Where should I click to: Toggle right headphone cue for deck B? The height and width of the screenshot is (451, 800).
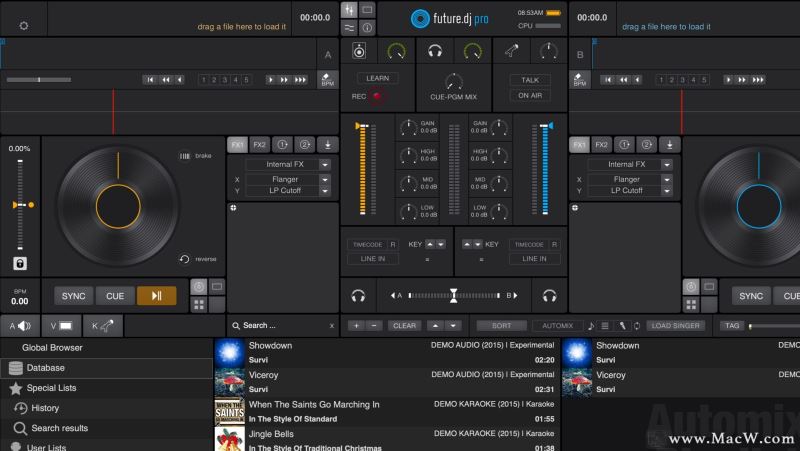(549, 295)
